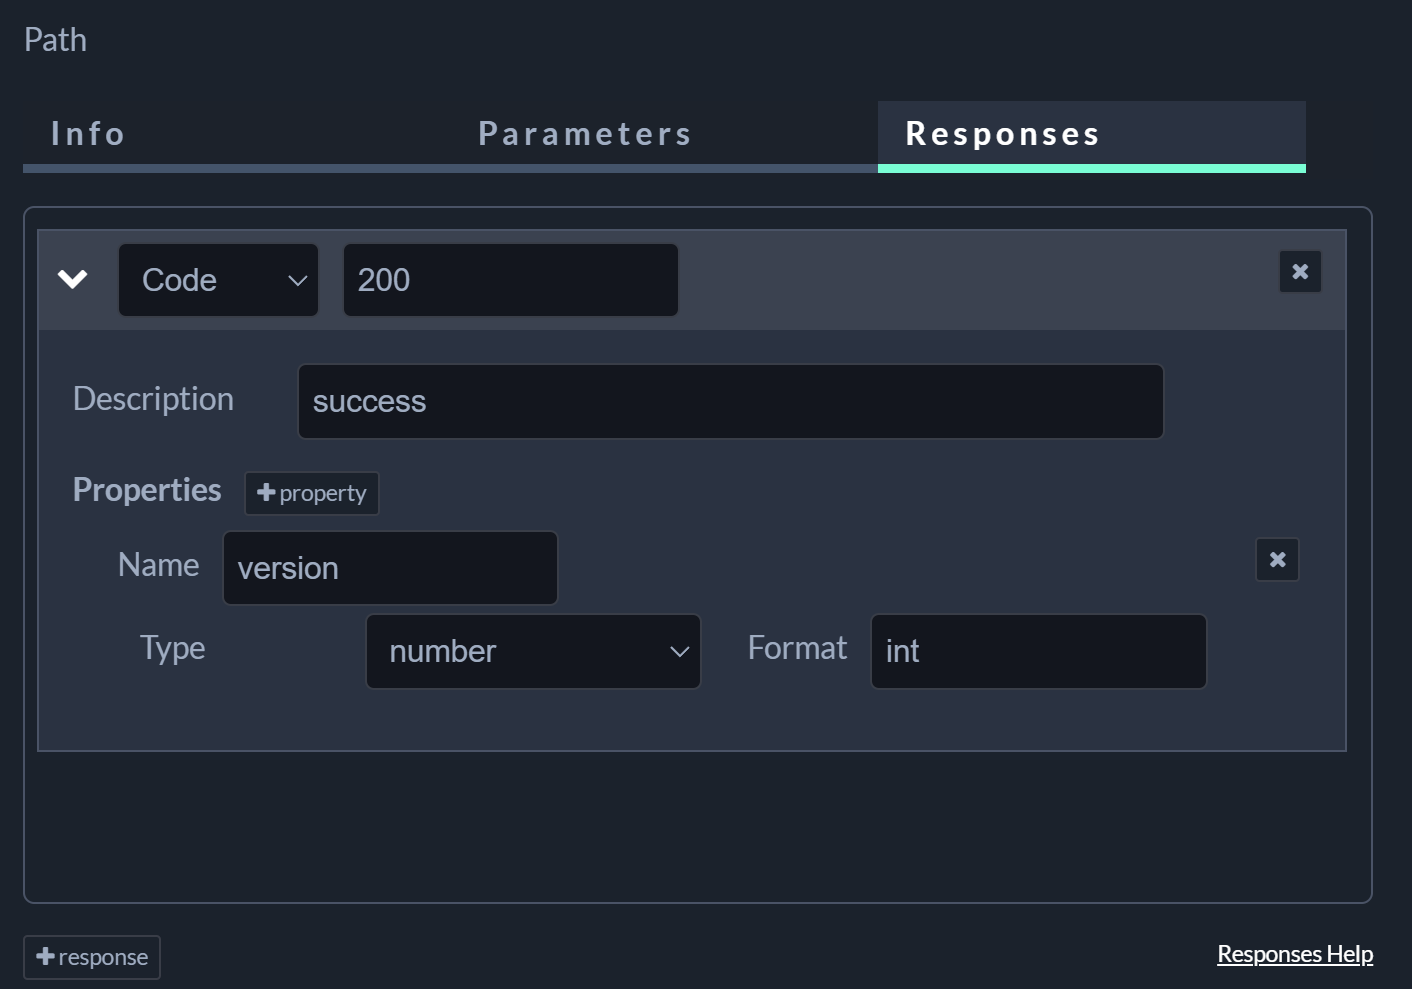The width and height of the screenshot is (1412, 989).
Task: Focus the Format field containing int
Action: coord(1038,651)
